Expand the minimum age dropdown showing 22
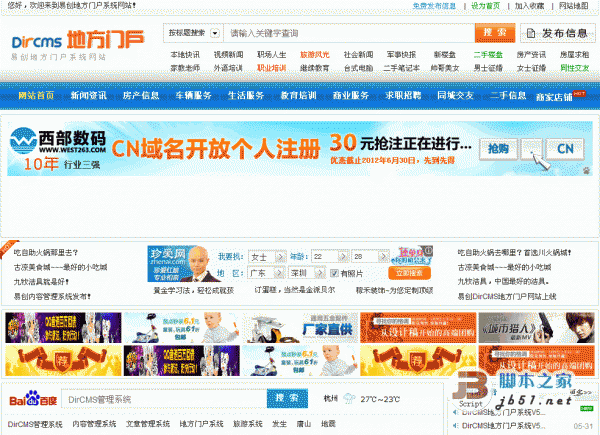Viewport: 600px width, 435px height. pos(342,256)
